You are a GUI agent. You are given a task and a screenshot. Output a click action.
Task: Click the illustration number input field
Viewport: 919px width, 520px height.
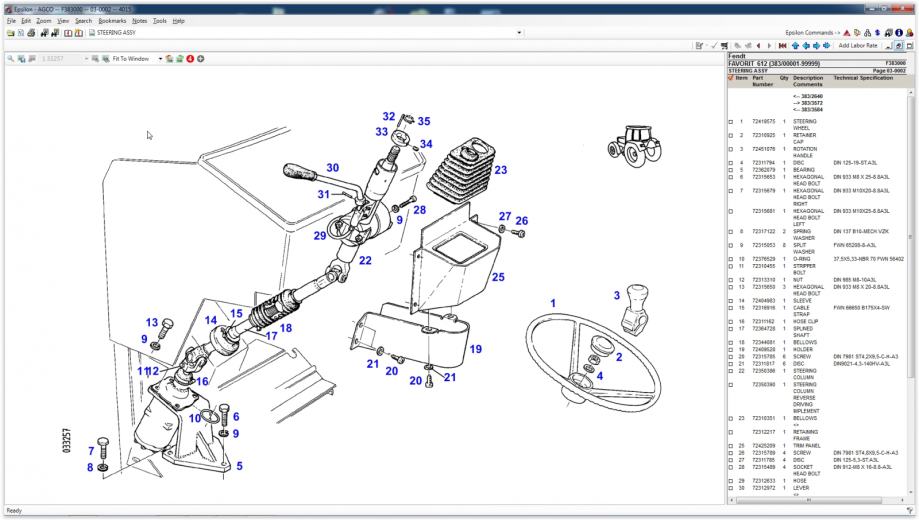tap(61, 59)
